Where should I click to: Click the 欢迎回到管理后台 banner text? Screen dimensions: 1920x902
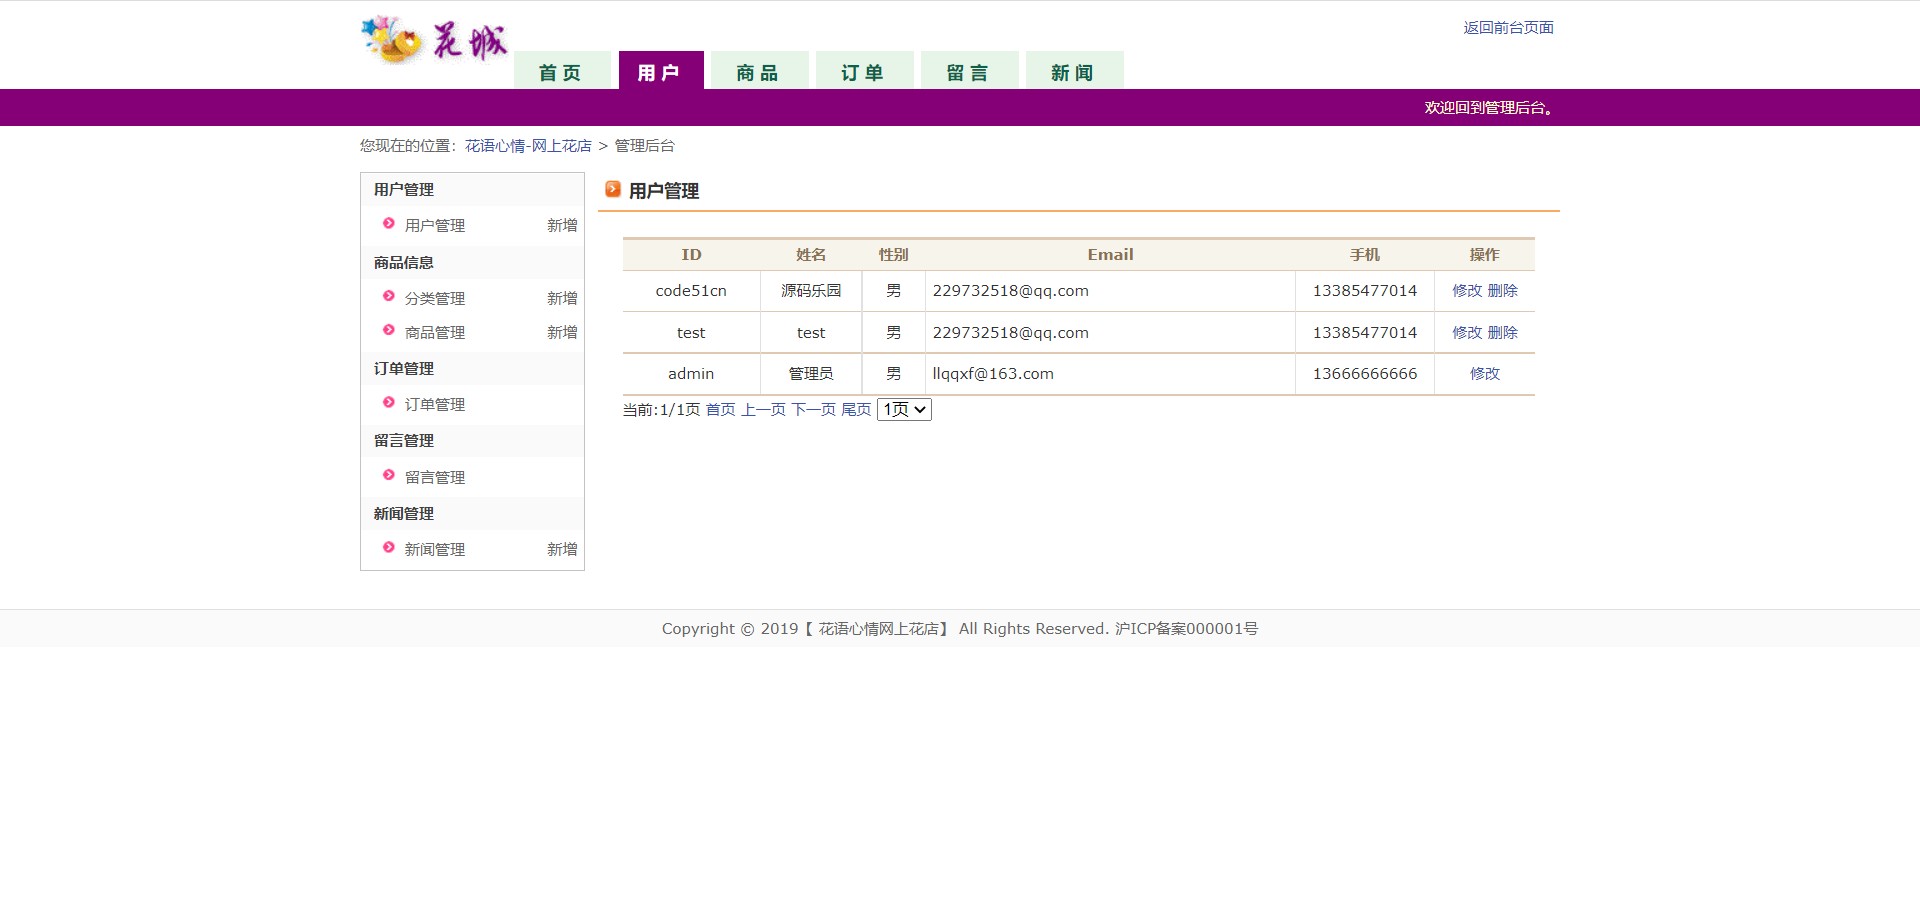(x=1489, y=108)
